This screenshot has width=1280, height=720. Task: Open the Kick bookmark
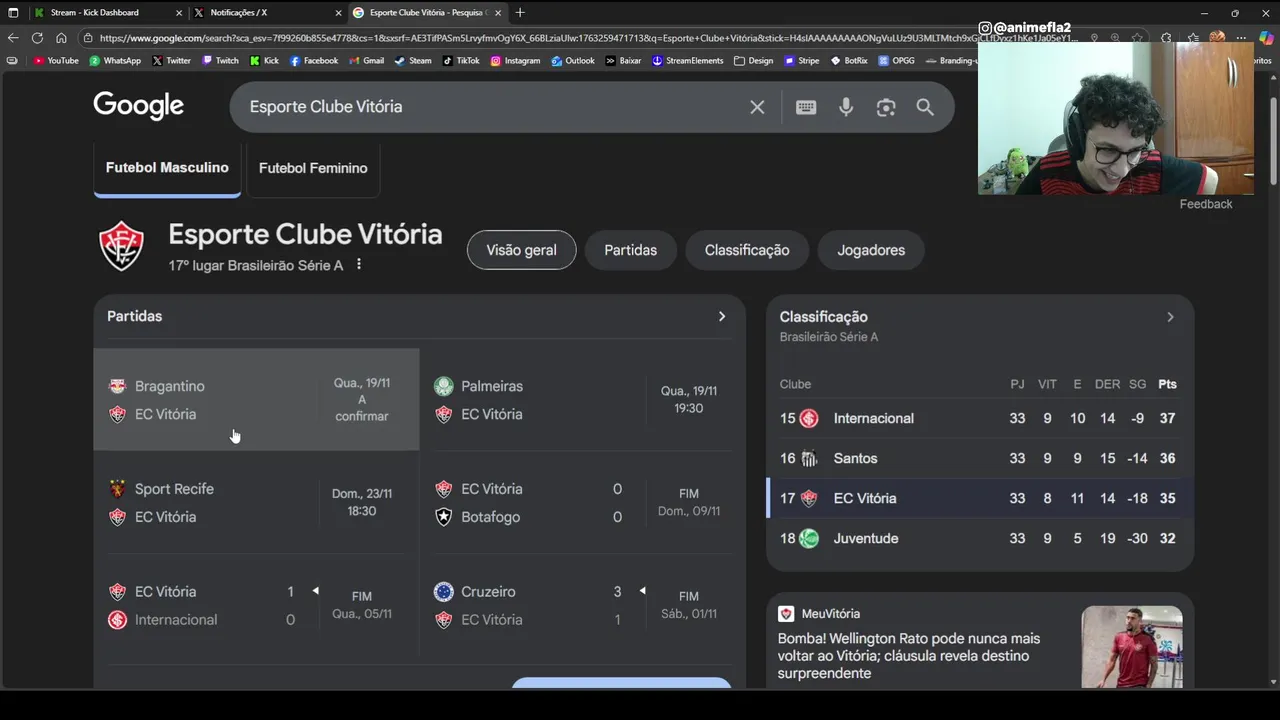265,60
